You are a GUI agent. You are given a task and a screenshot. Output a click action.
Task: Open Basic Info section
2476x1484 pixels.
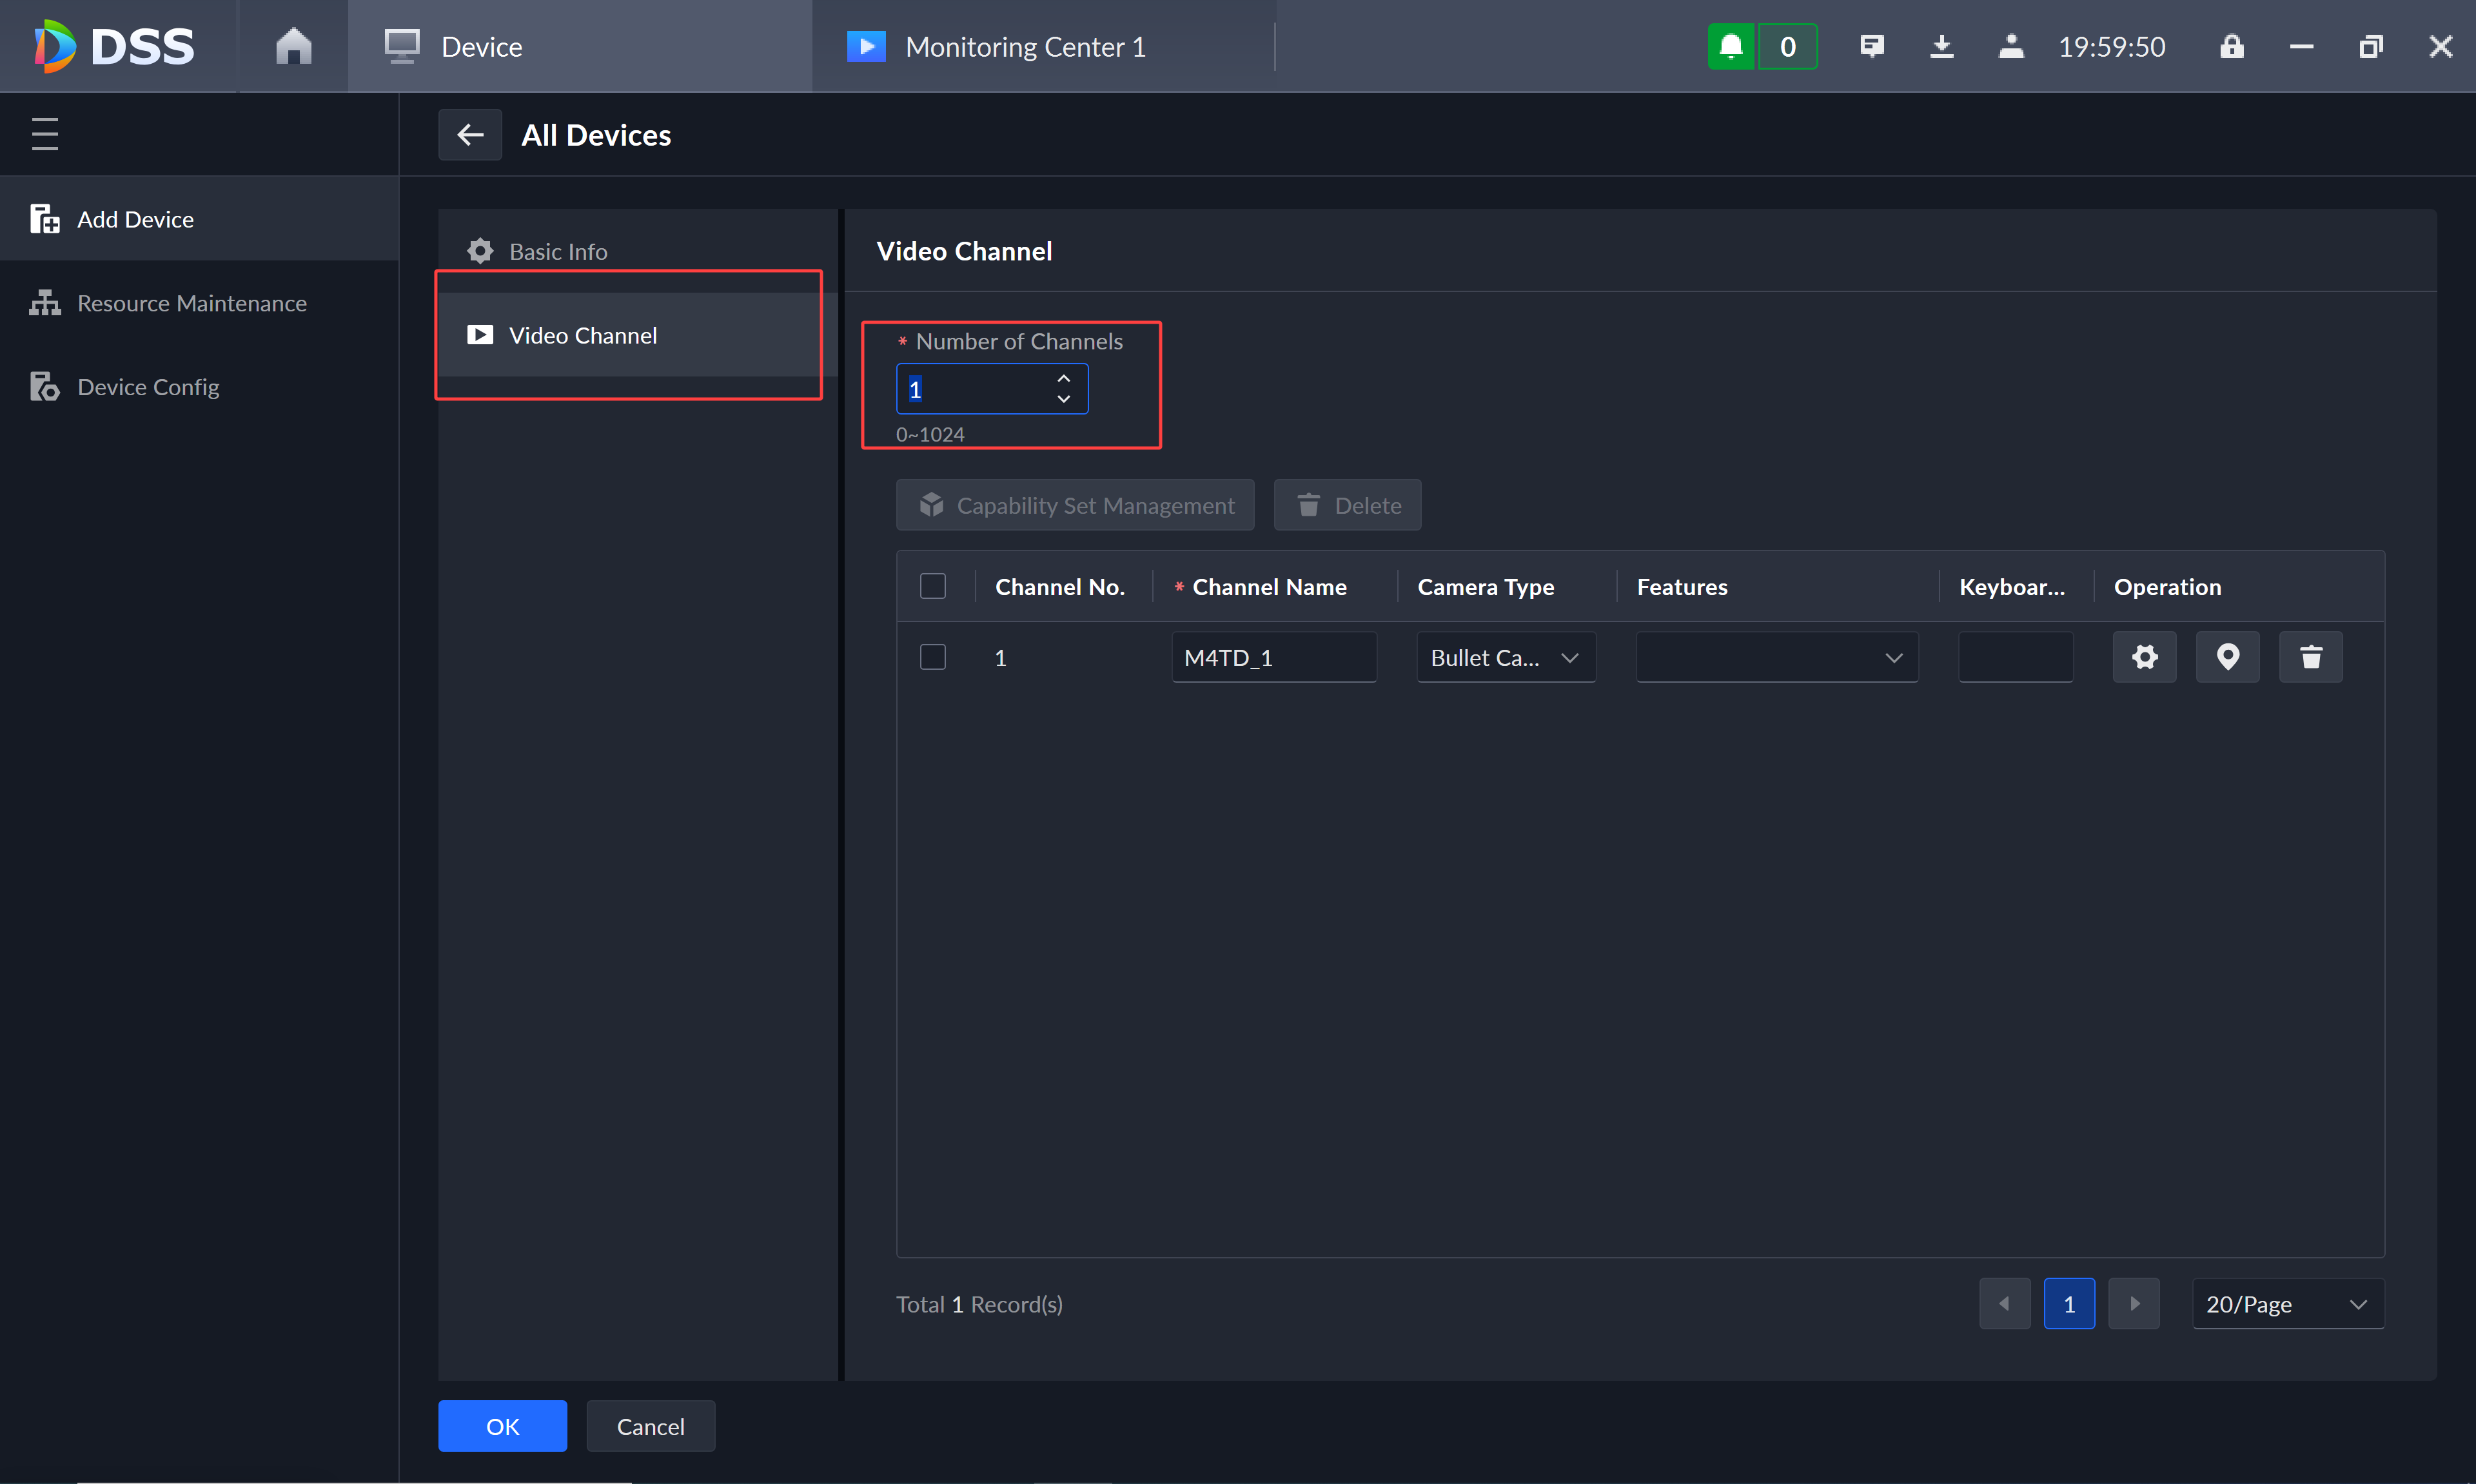pyautogui.click(x=638, y=251)
